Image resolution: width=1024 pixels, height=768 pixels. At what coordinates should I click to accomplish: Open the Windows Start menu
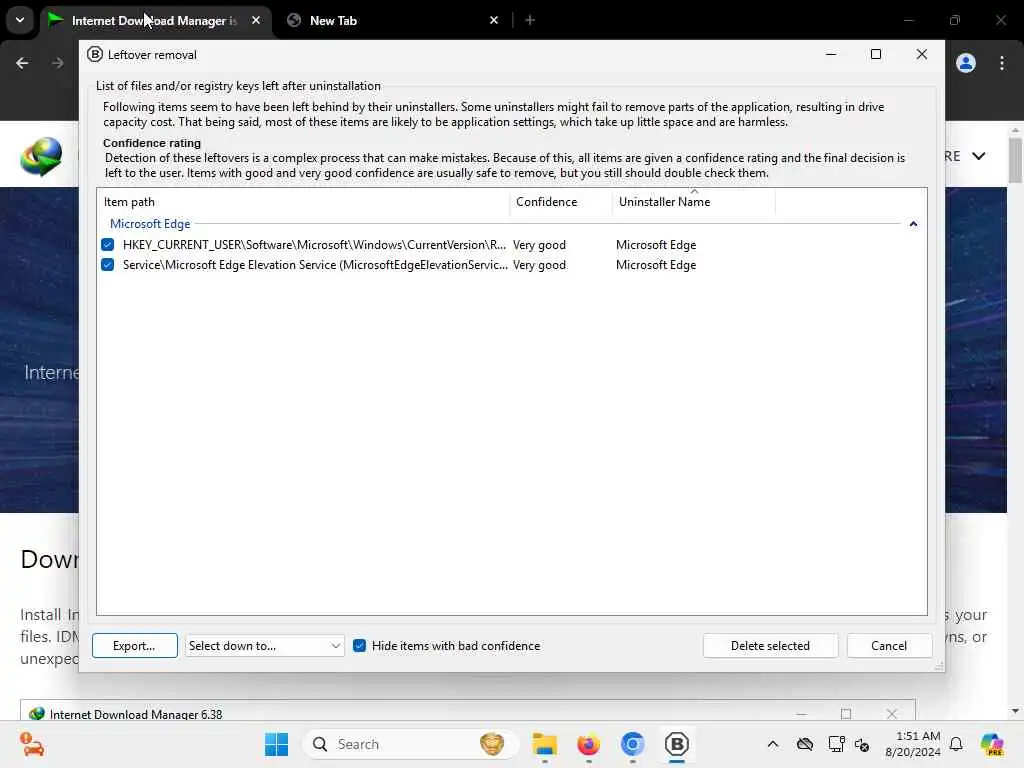[276, 744]
